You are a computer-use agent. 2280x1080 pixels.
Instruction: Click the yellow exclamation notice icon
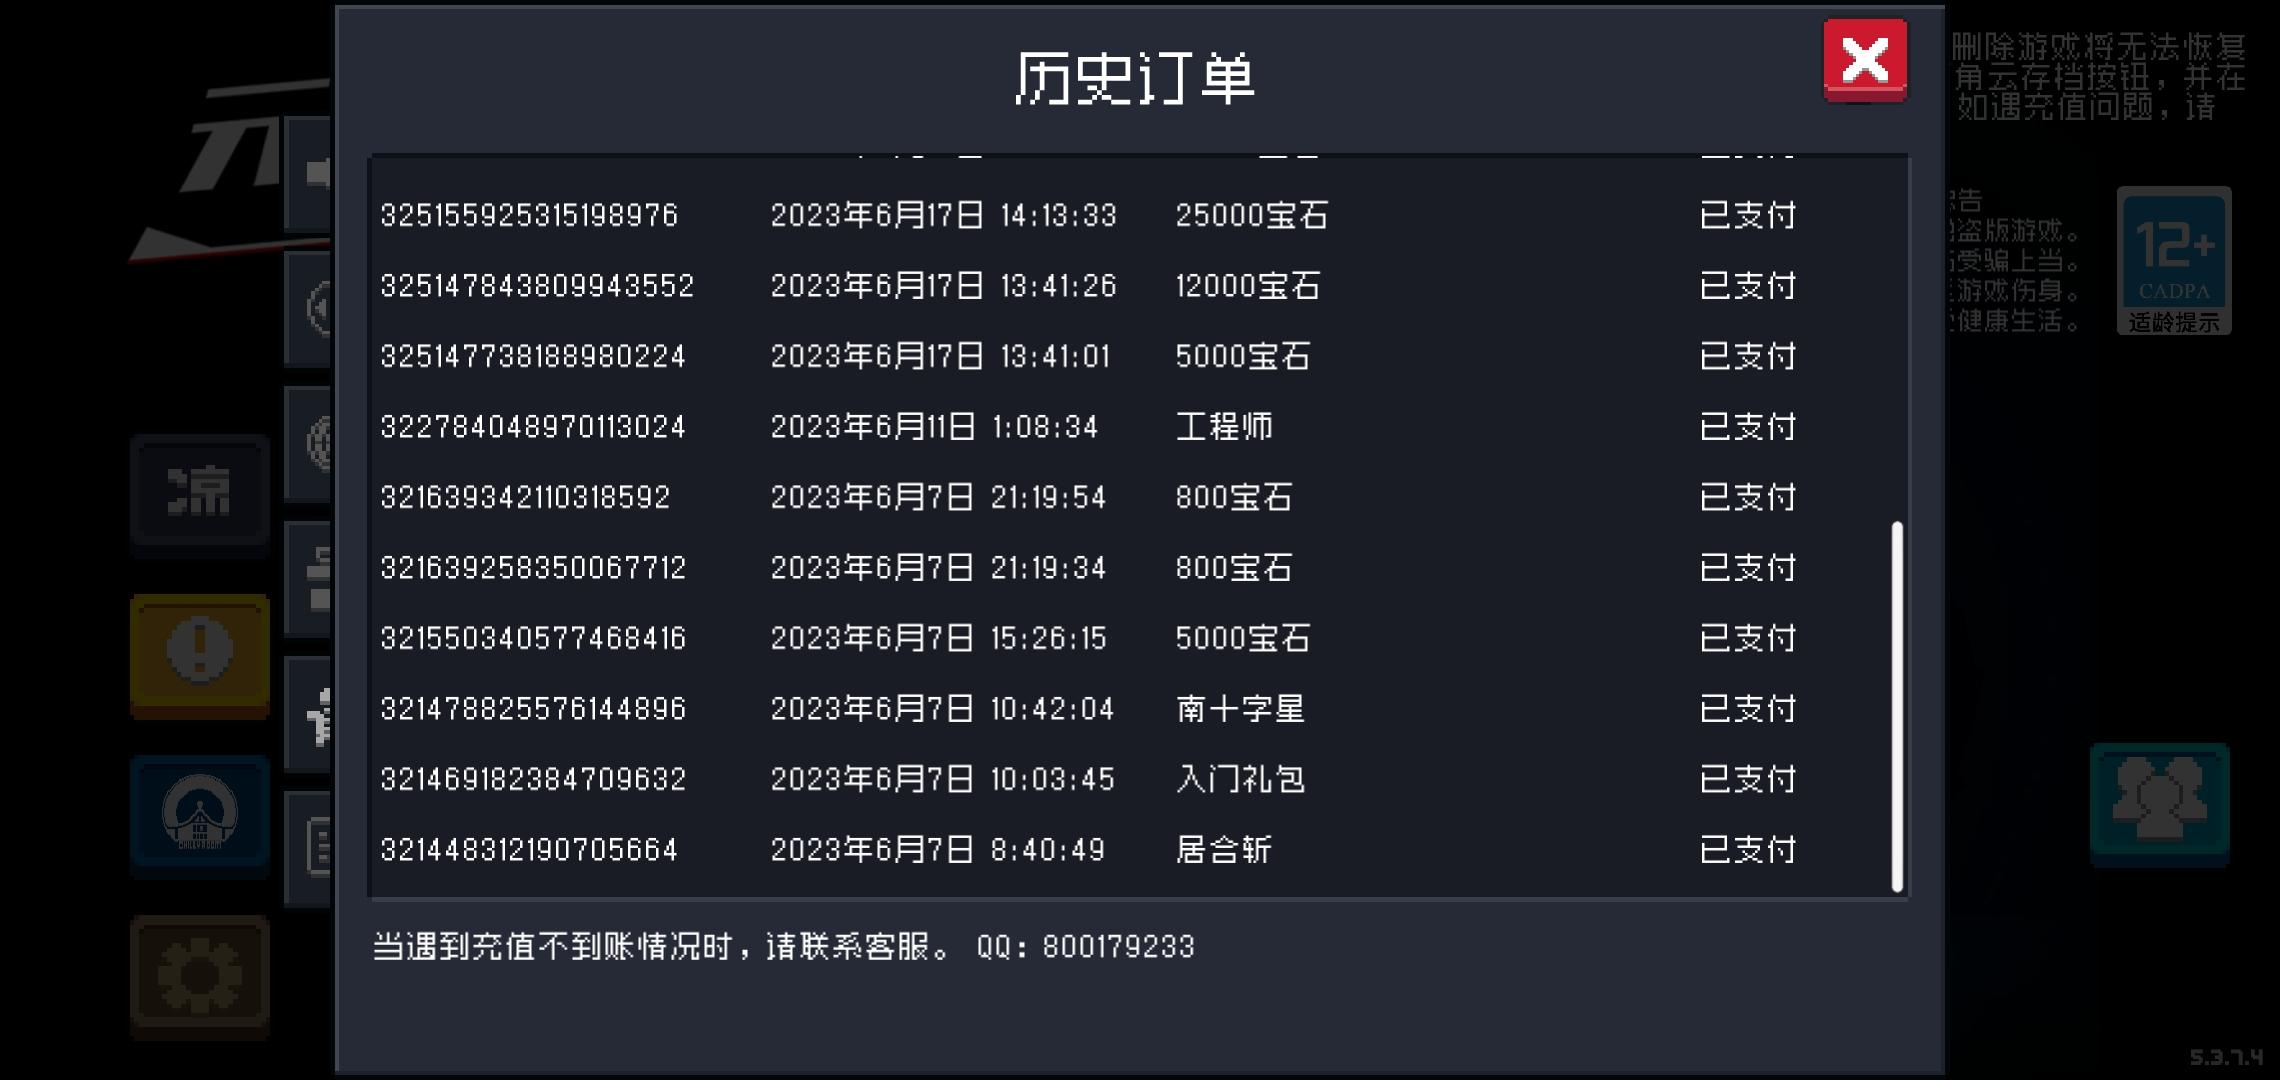tap(200, 655)
